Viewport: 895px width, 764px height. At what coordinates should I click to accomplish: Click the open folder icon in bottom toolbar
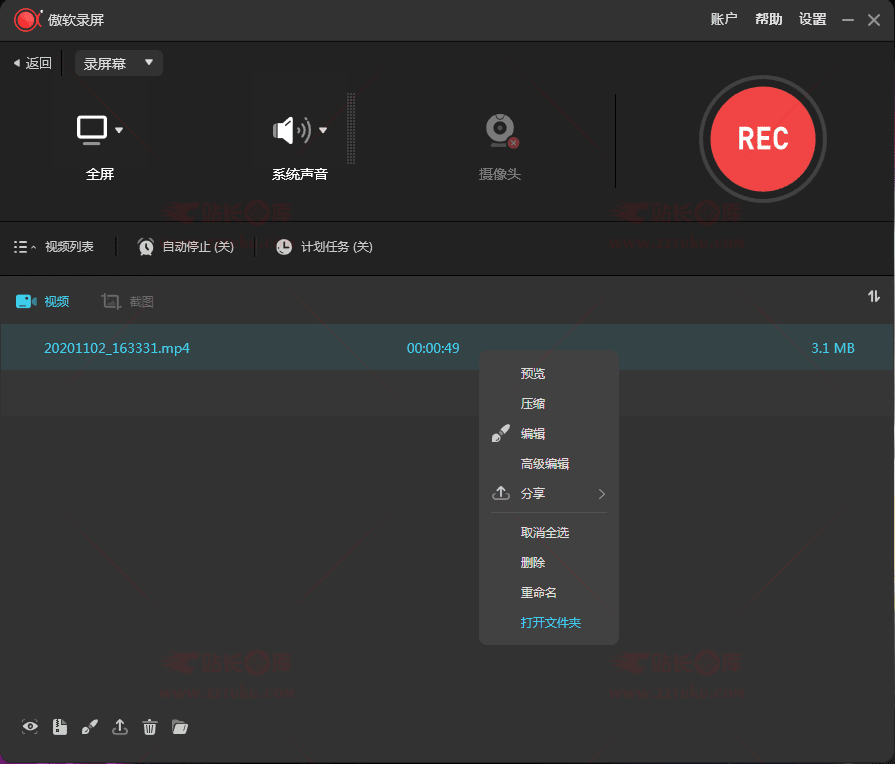(180, 727)
